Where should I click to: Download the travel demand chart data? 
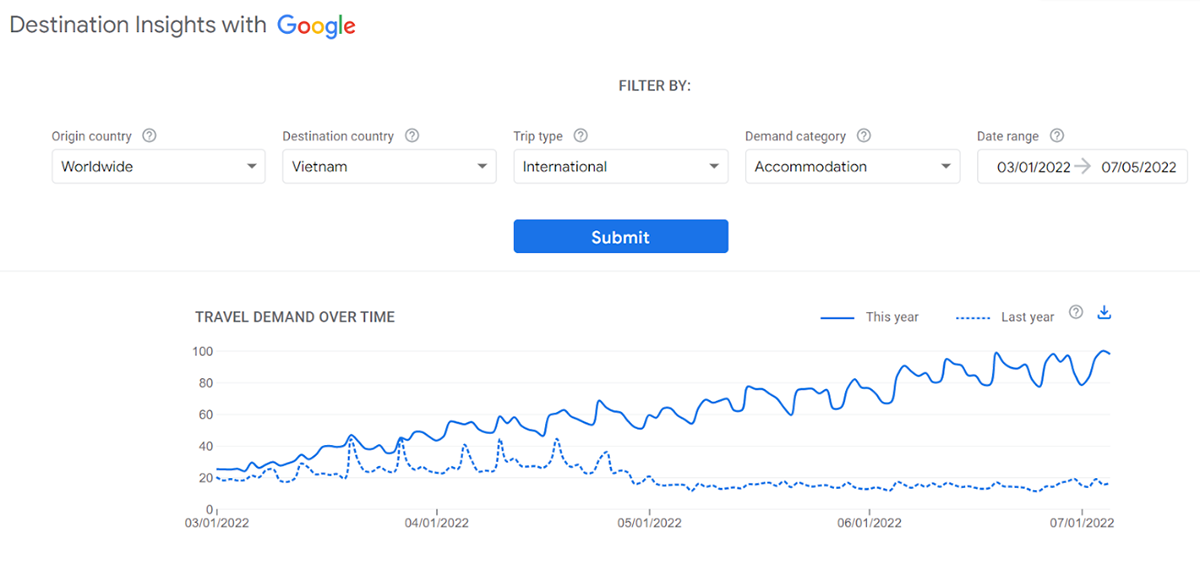pos(1104,312)
